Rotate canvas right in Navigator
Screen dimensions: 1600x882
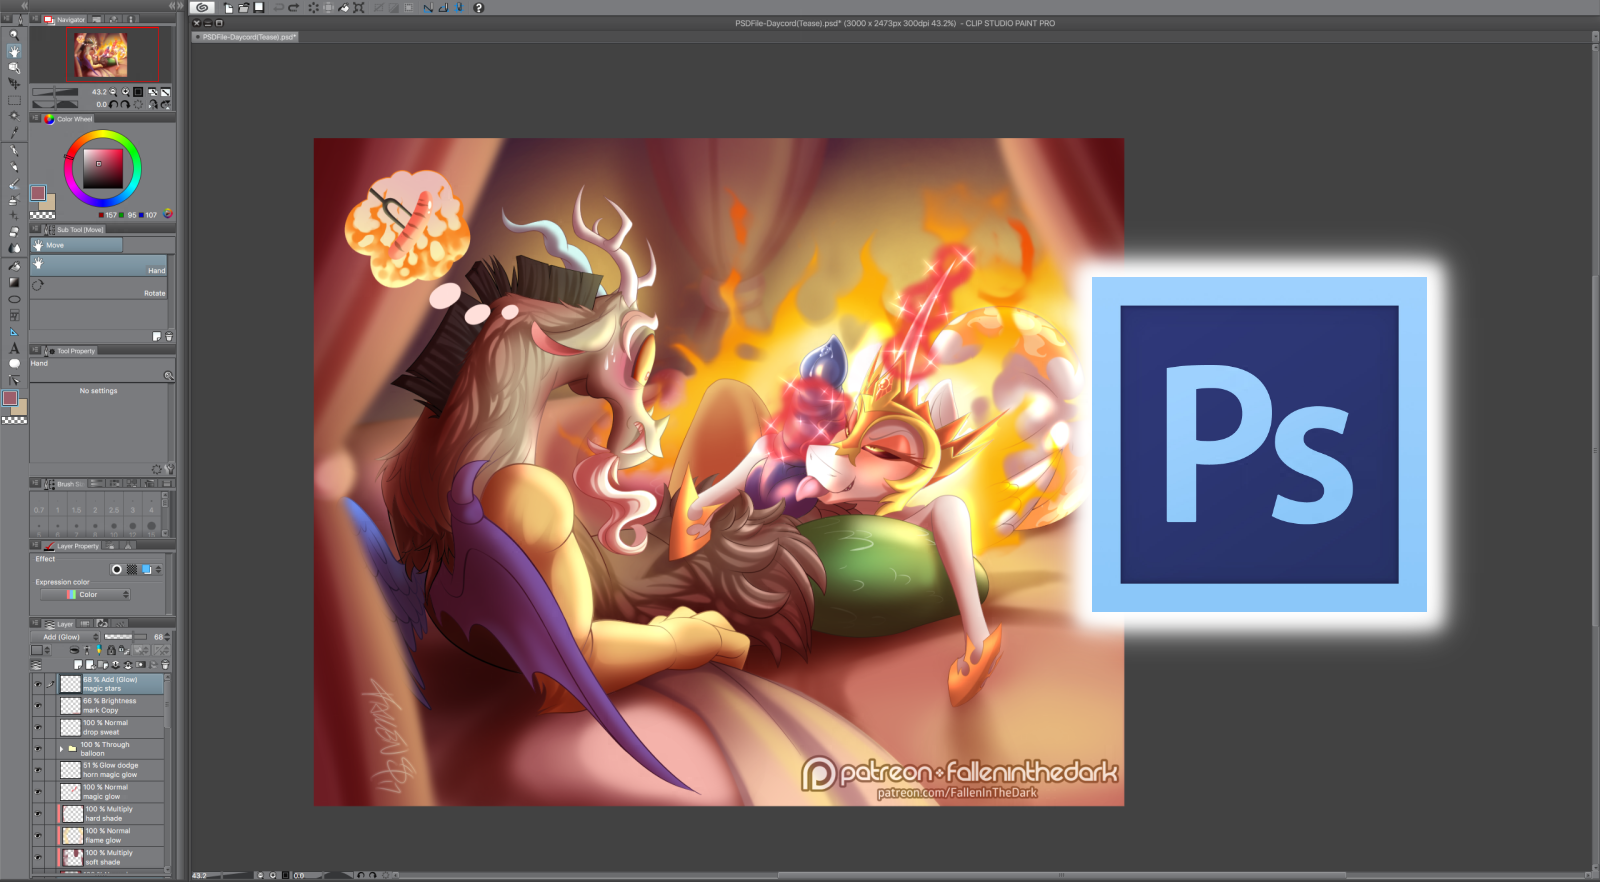pos(125,104)
